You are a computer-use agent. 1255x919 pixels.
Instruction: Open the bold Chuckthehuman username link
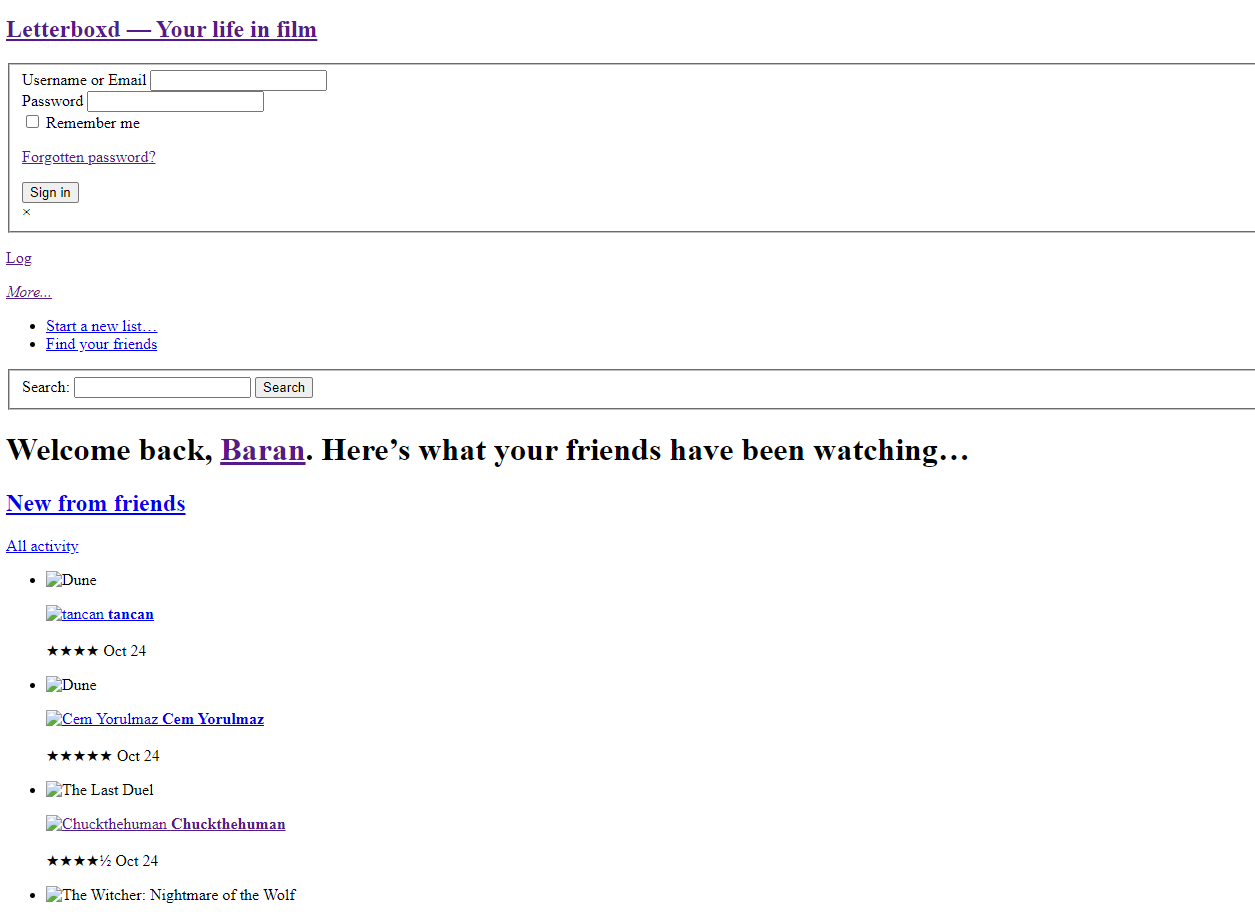[228, 824]
